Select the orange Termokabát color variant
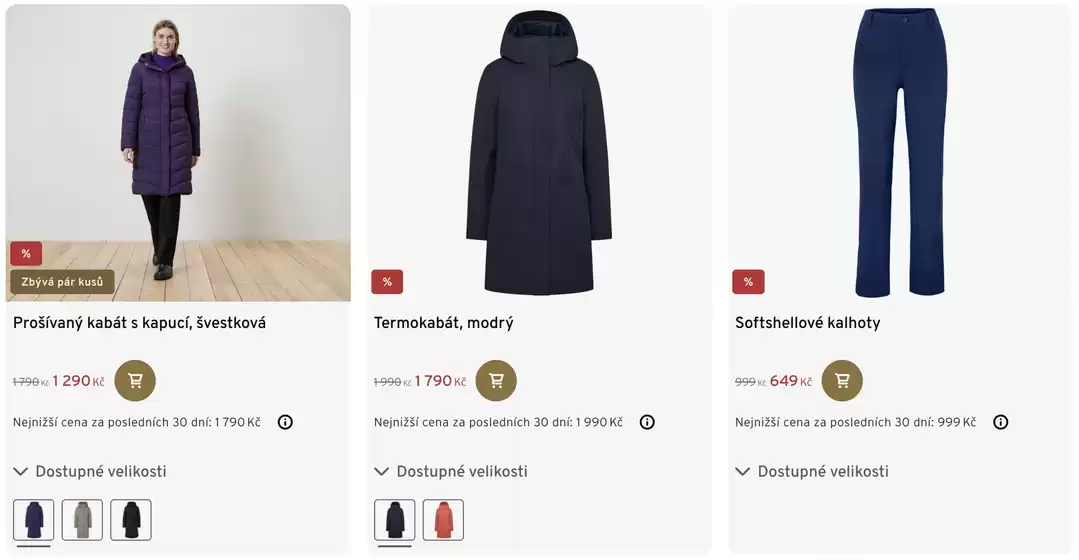Viewport: 1079px width, 560px height. (443, 520)
